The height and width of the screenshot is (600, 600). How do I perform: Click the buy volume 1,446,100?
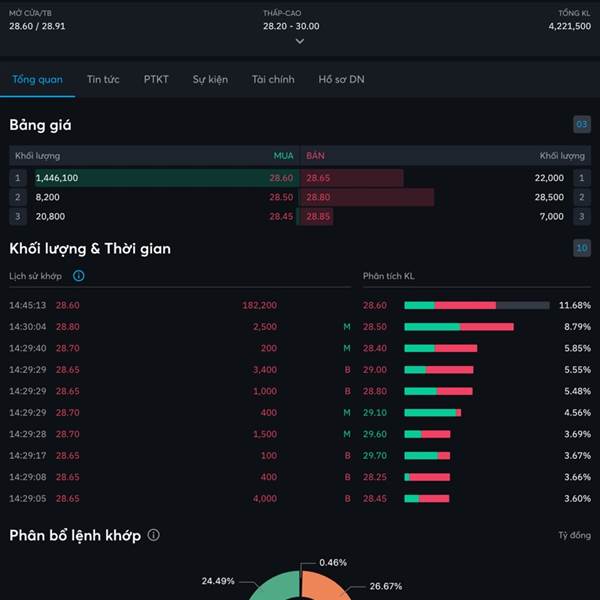(57, 178)
